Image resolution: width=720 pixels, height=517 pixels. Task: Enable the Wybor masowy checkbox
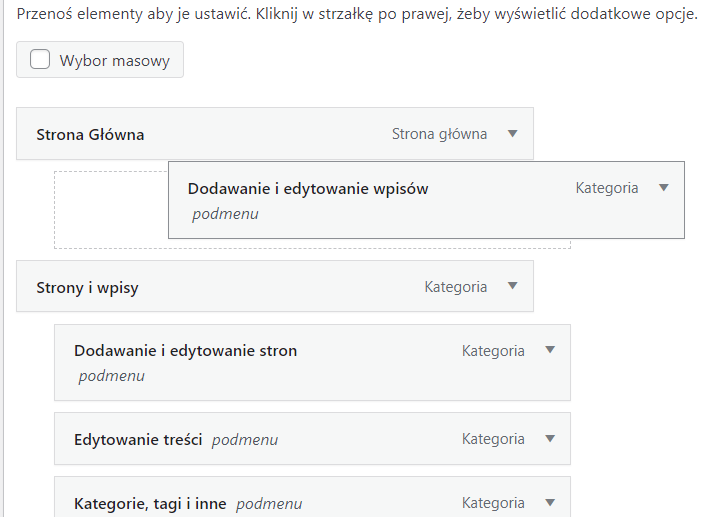click(x=40, y=60)
